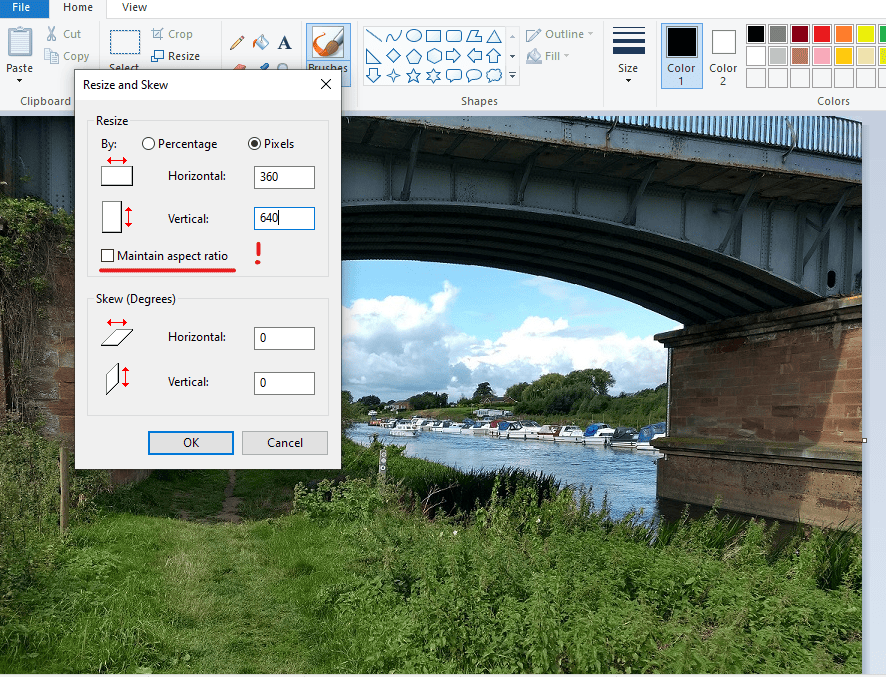
Task: Select the Pencil tool
Action: pos(237,42)
